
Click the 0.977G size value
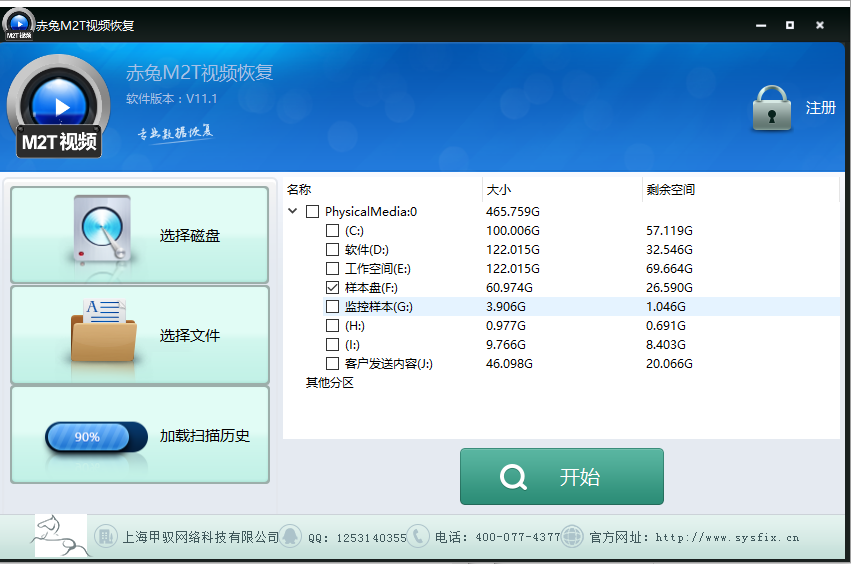click(505, 326)
